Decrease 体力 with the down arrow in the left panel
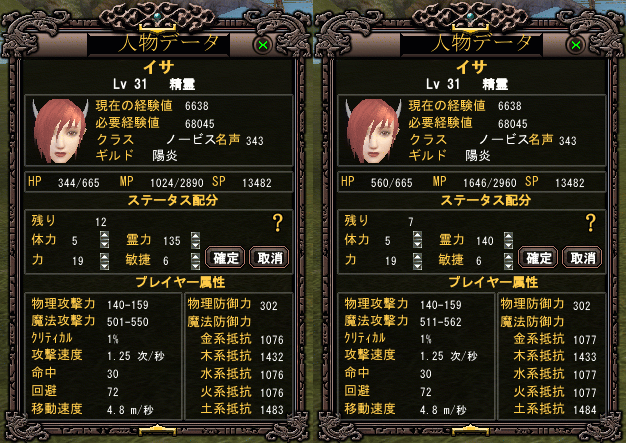 pos(104,244)
